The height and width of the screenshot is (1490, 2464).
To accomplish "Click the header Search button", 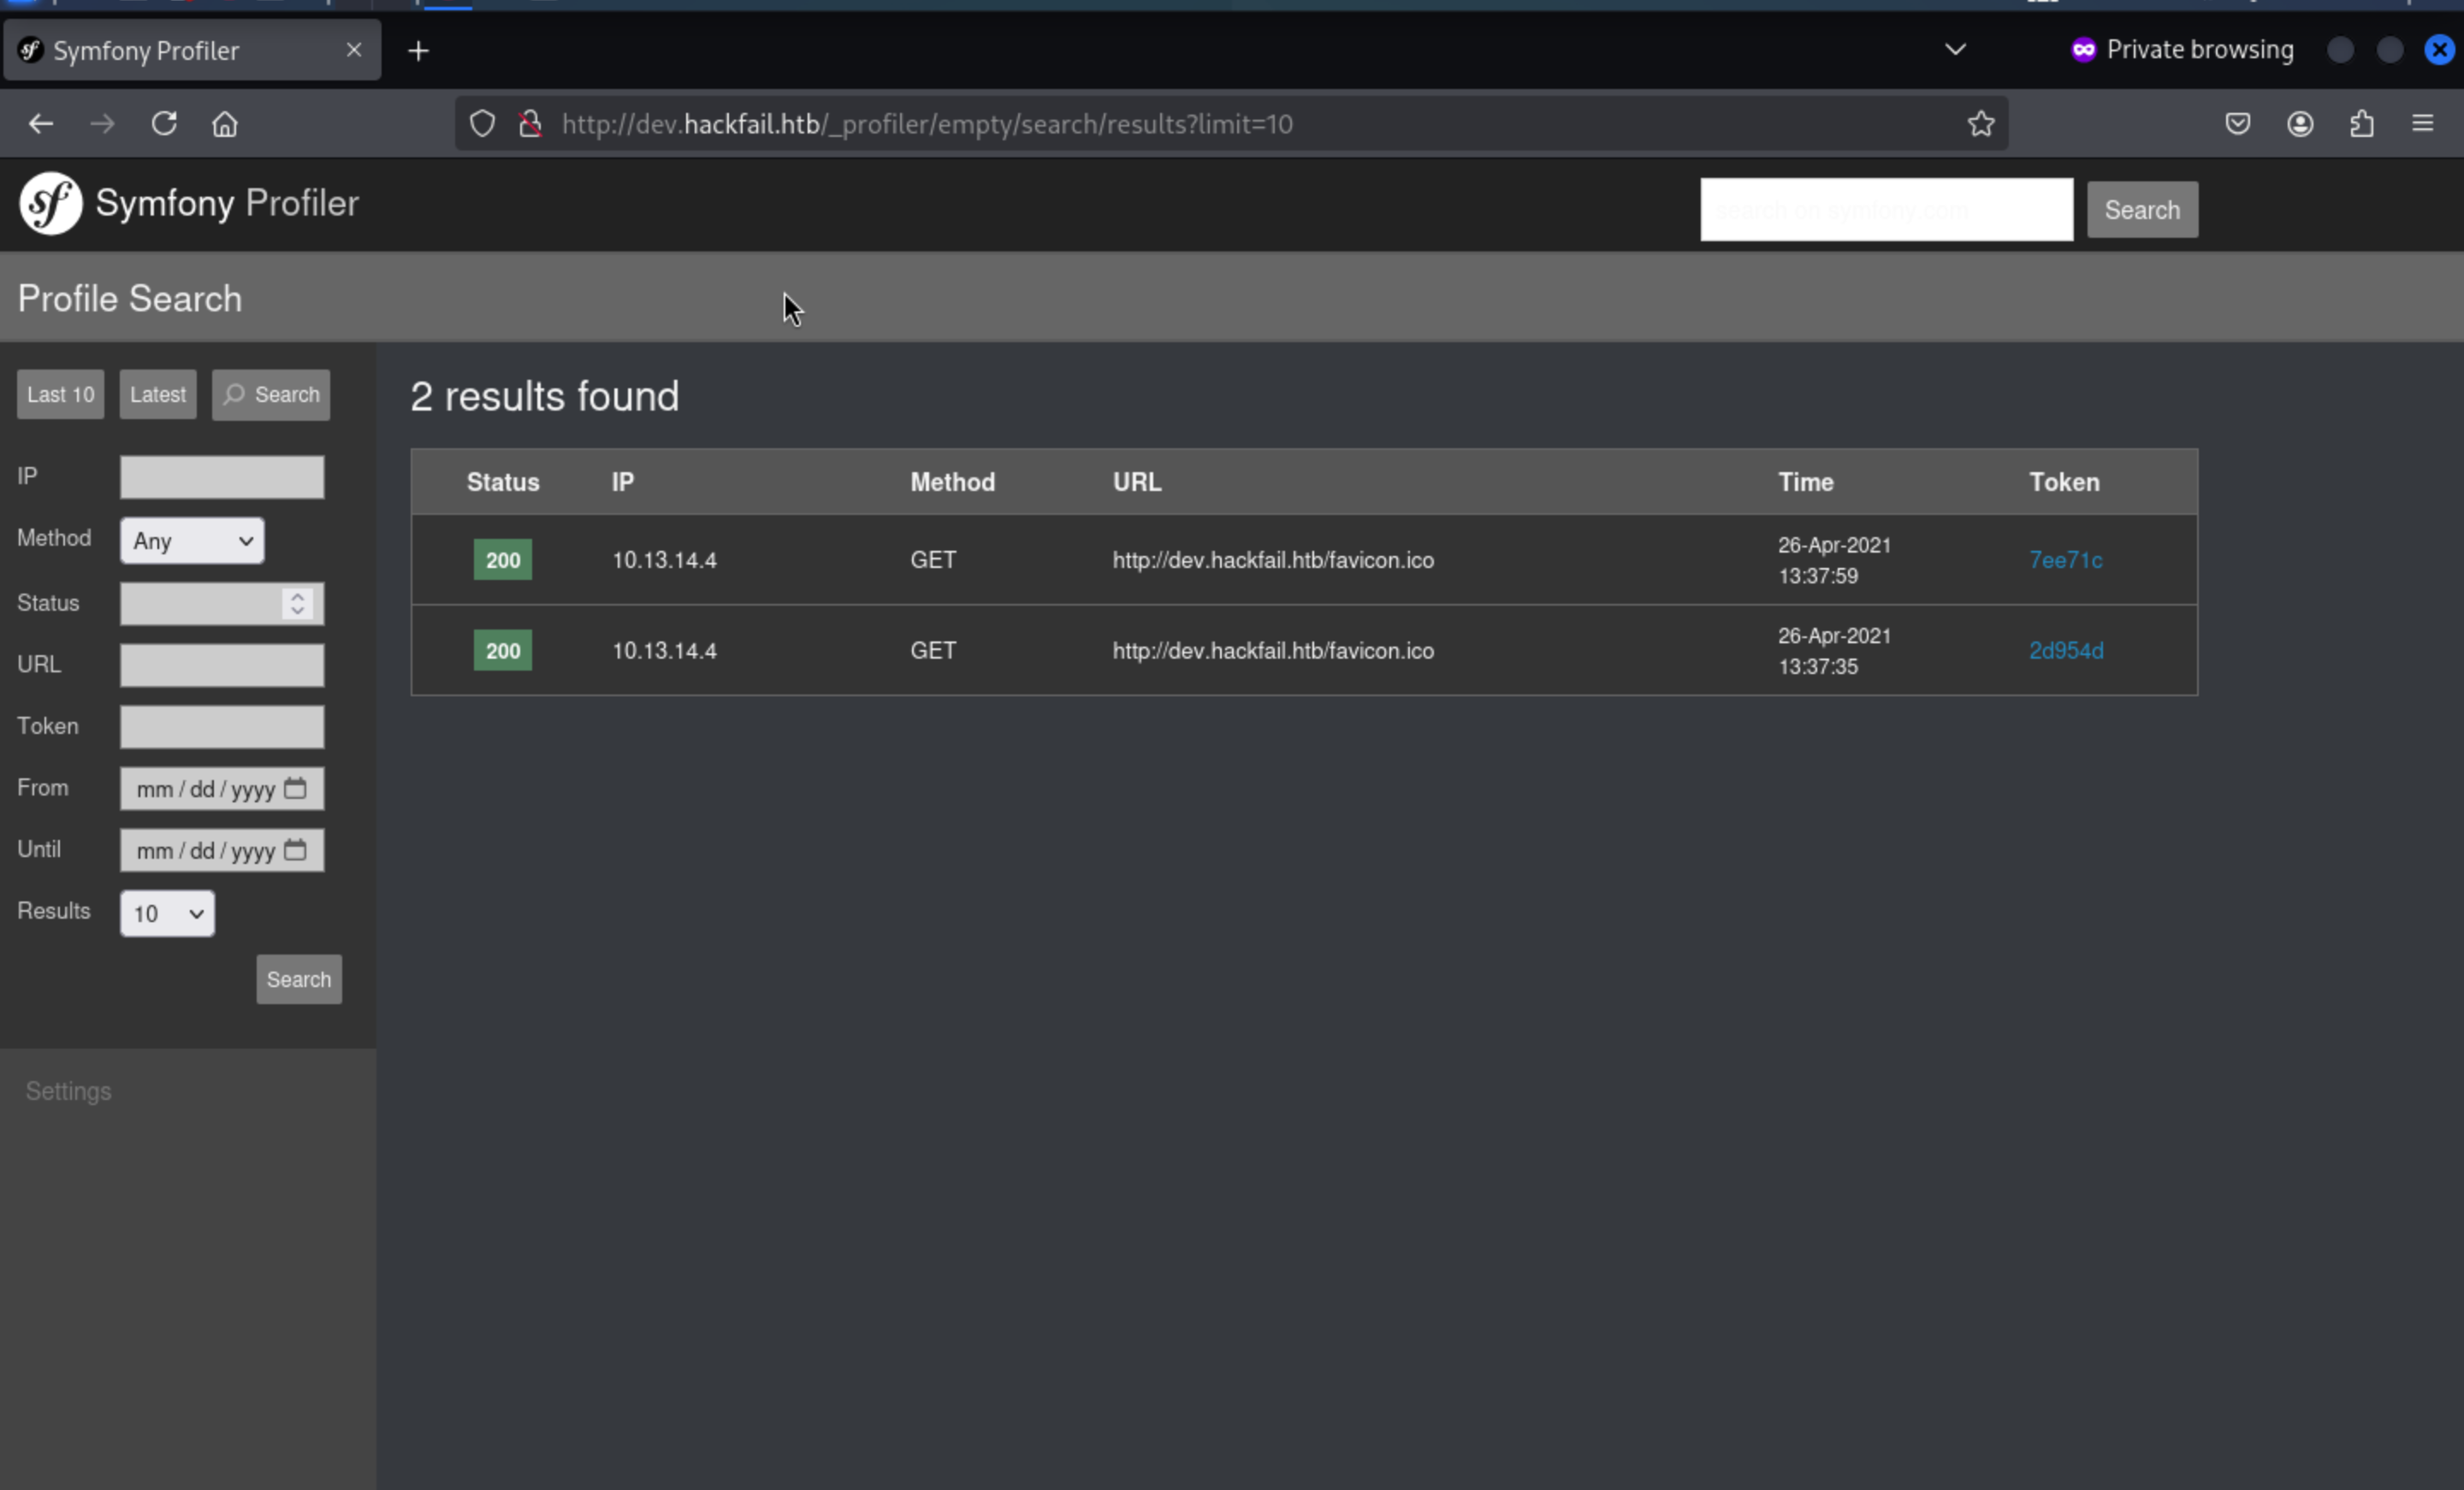I will click(2142, 210).
